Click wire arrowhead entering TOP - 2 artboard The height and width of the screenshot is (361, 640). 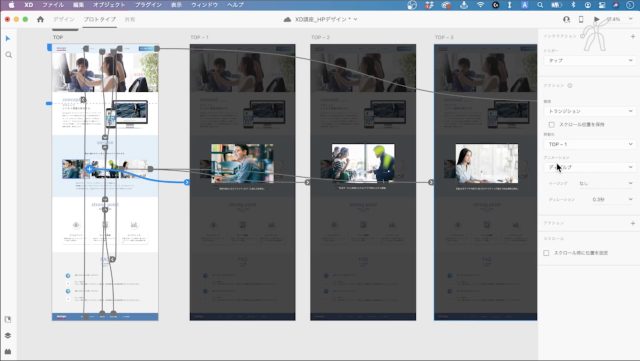pos(307,182)
